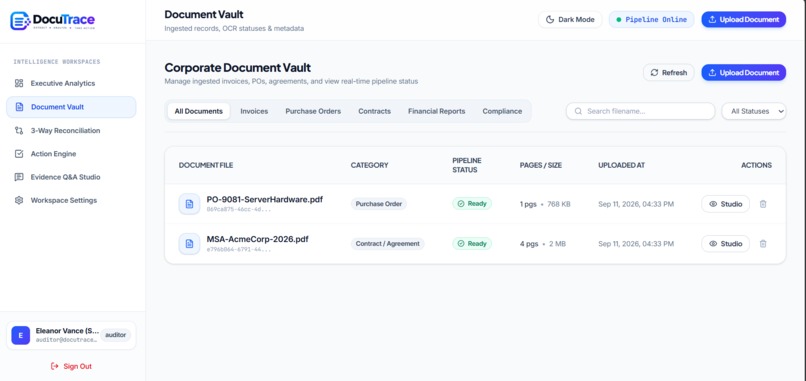Screen dimensions: 806x381
Task: Open 3-Way Reconciliation workspace
Action: tap(71, 131)
